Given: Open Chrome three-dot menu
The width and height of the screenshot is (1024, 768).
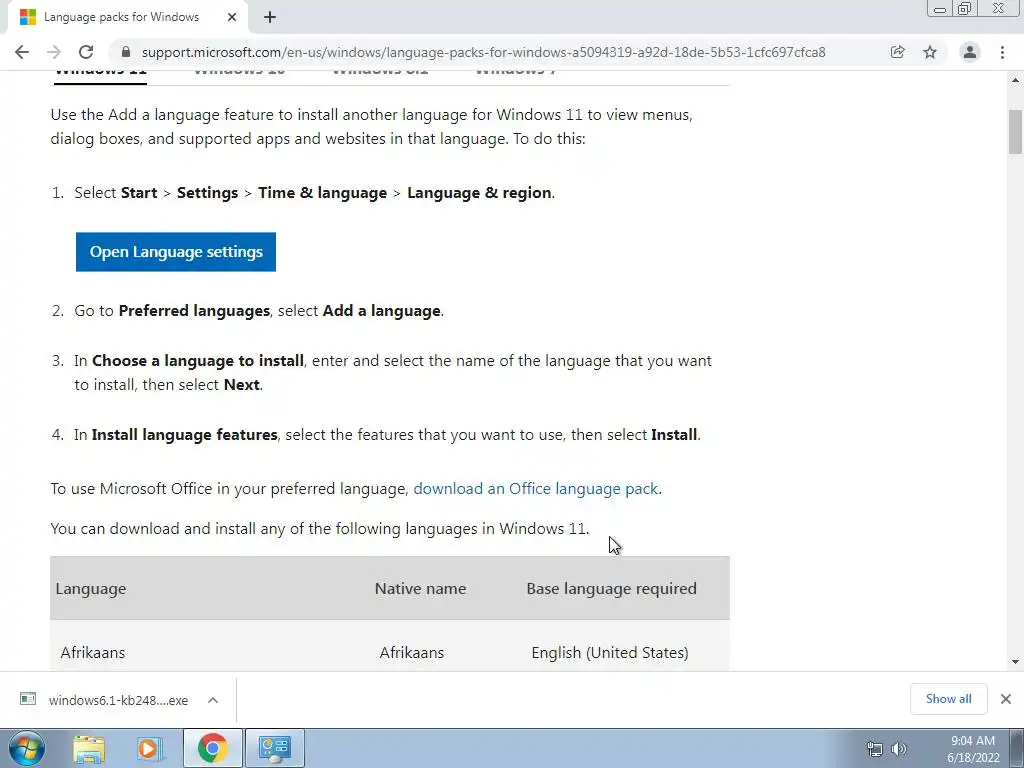Looking at the screenshot, I should click(1002, 52).
